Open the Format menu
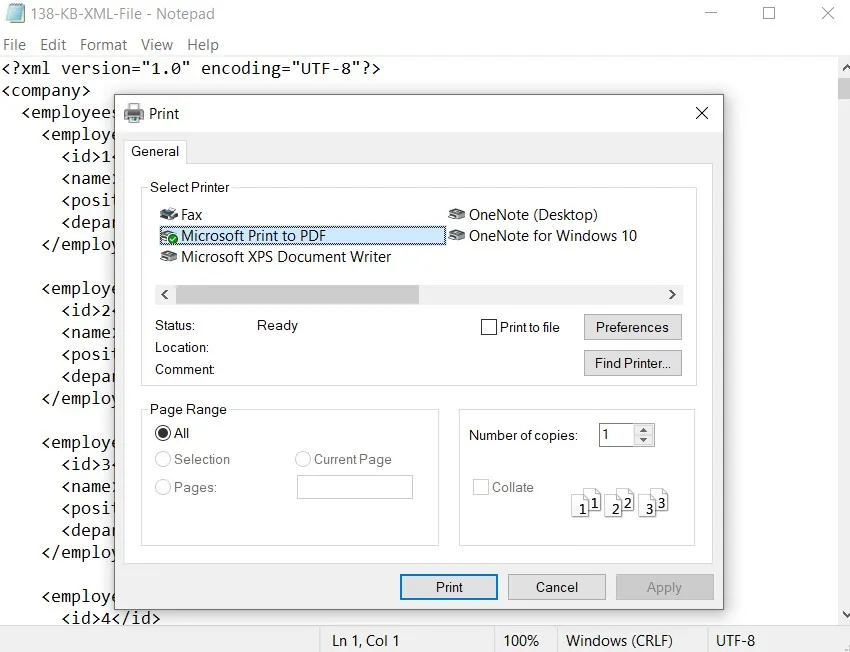 click(x=103, y=45)
